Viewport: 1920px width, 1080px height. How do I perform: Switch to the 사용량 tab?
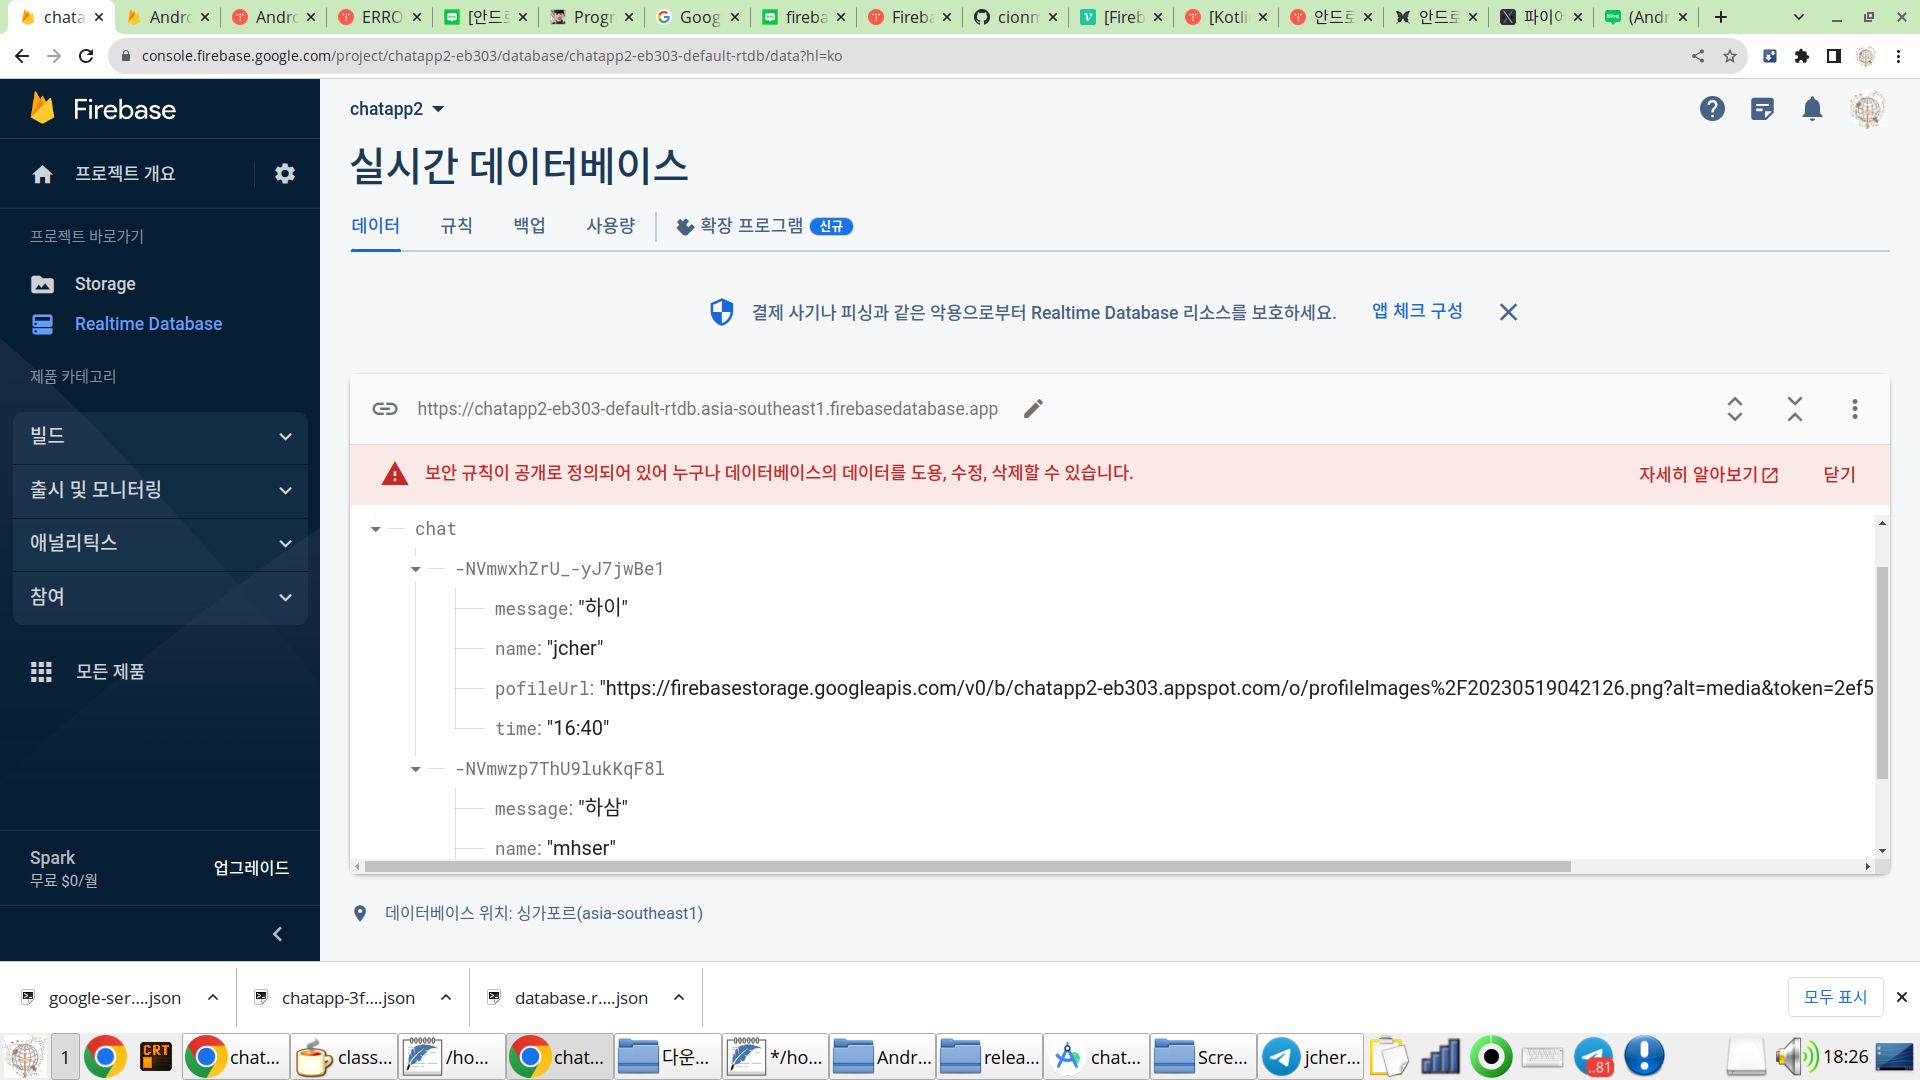(x=611, y=226)
